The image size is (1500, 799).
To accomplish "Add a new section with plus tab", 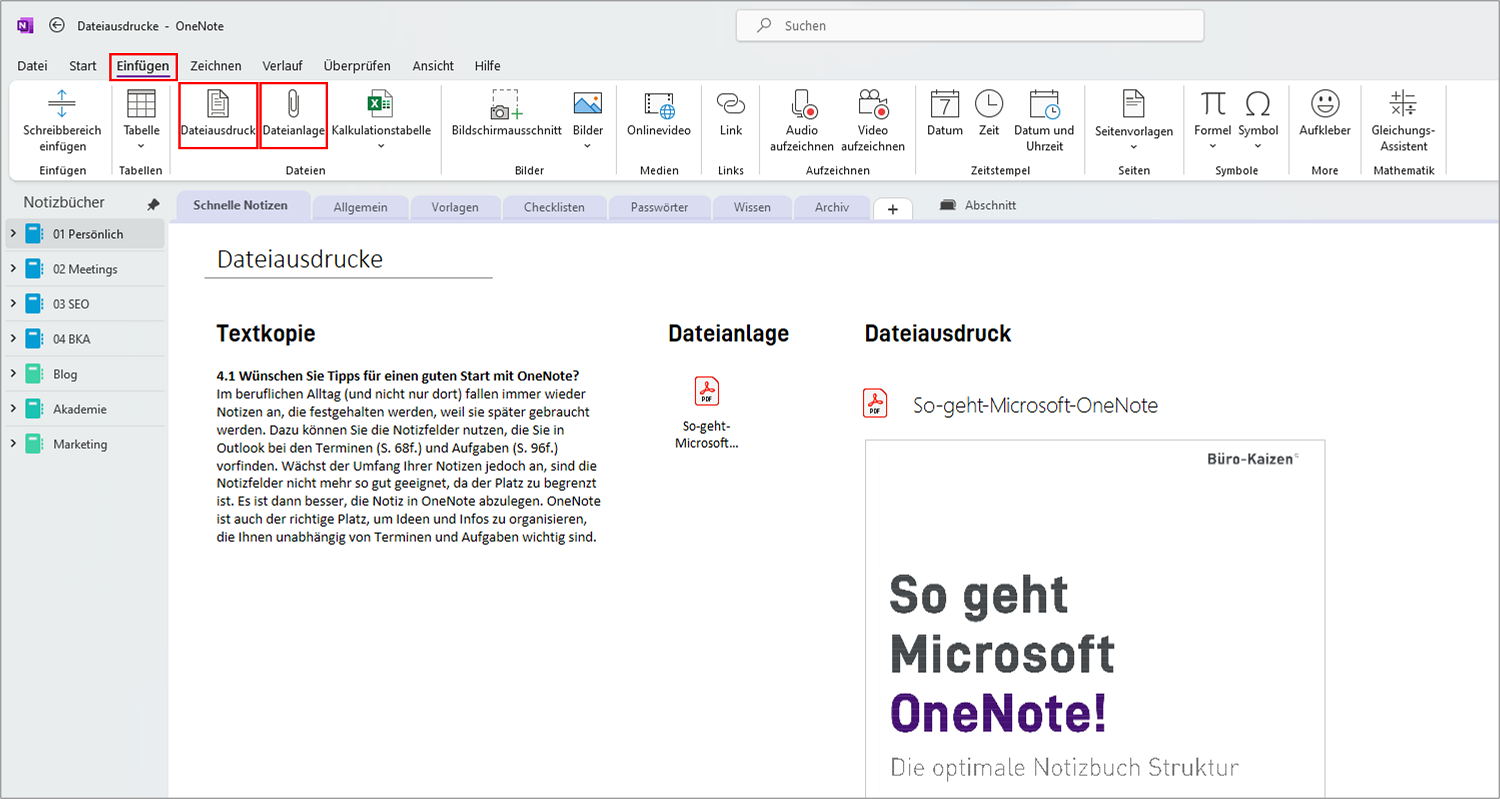I will [x=892, y=208].
